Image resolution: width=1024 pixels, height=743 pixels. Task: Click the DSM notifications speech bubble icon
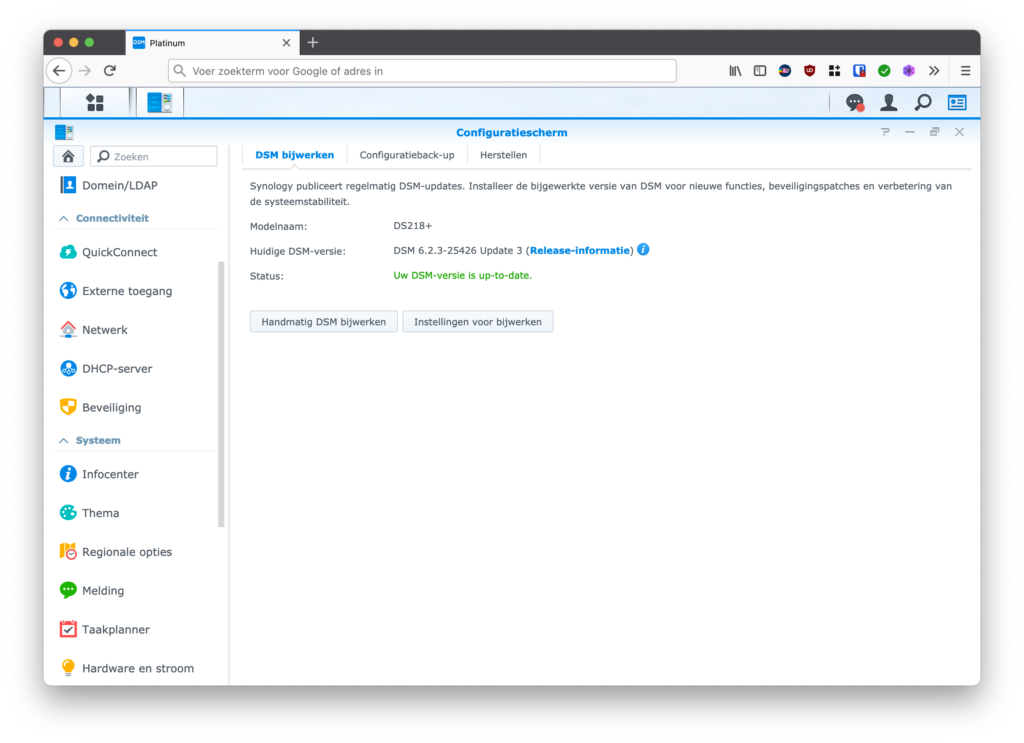coord(854,102)
